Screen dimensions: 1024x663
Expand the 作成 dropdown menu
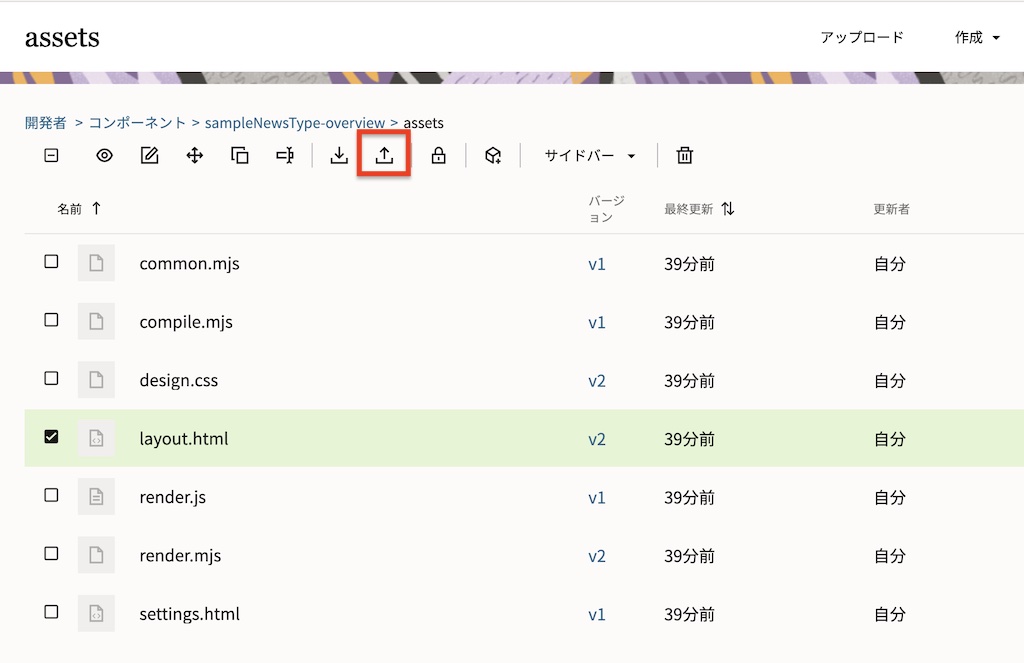click(977, 38)
